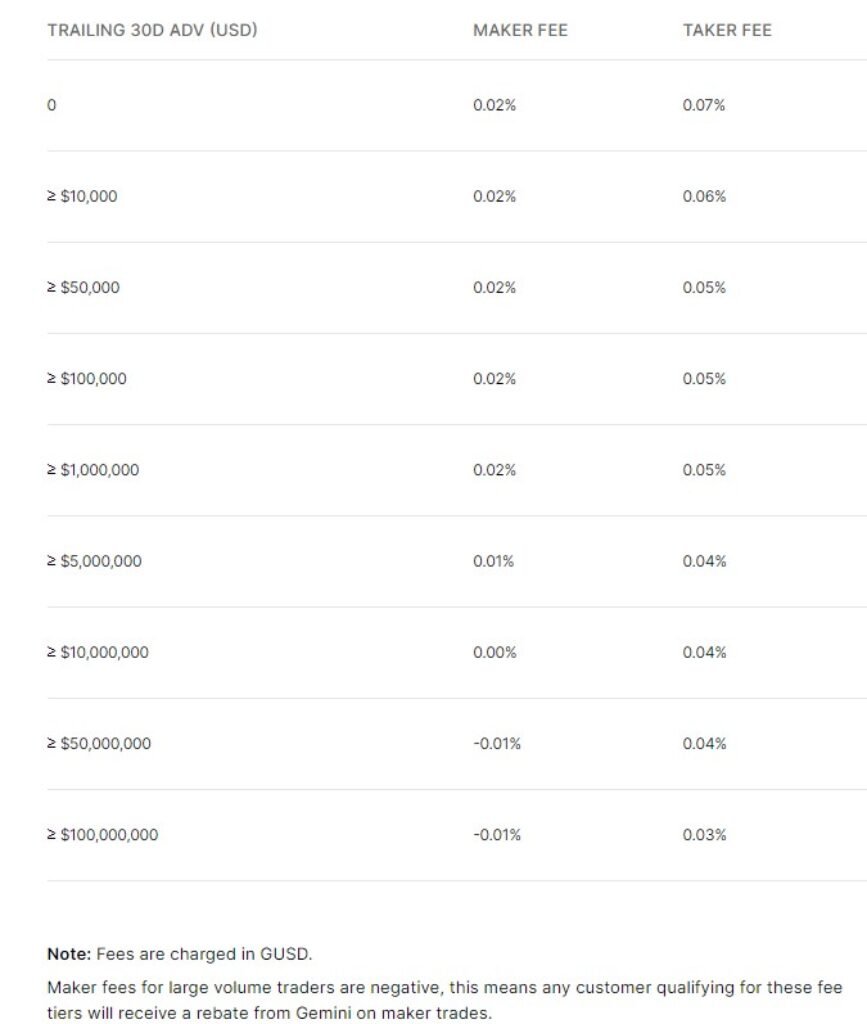Screen dimensions: 867x1024
Task: Click the MAKER FEE column header
Action: (520, 30)
